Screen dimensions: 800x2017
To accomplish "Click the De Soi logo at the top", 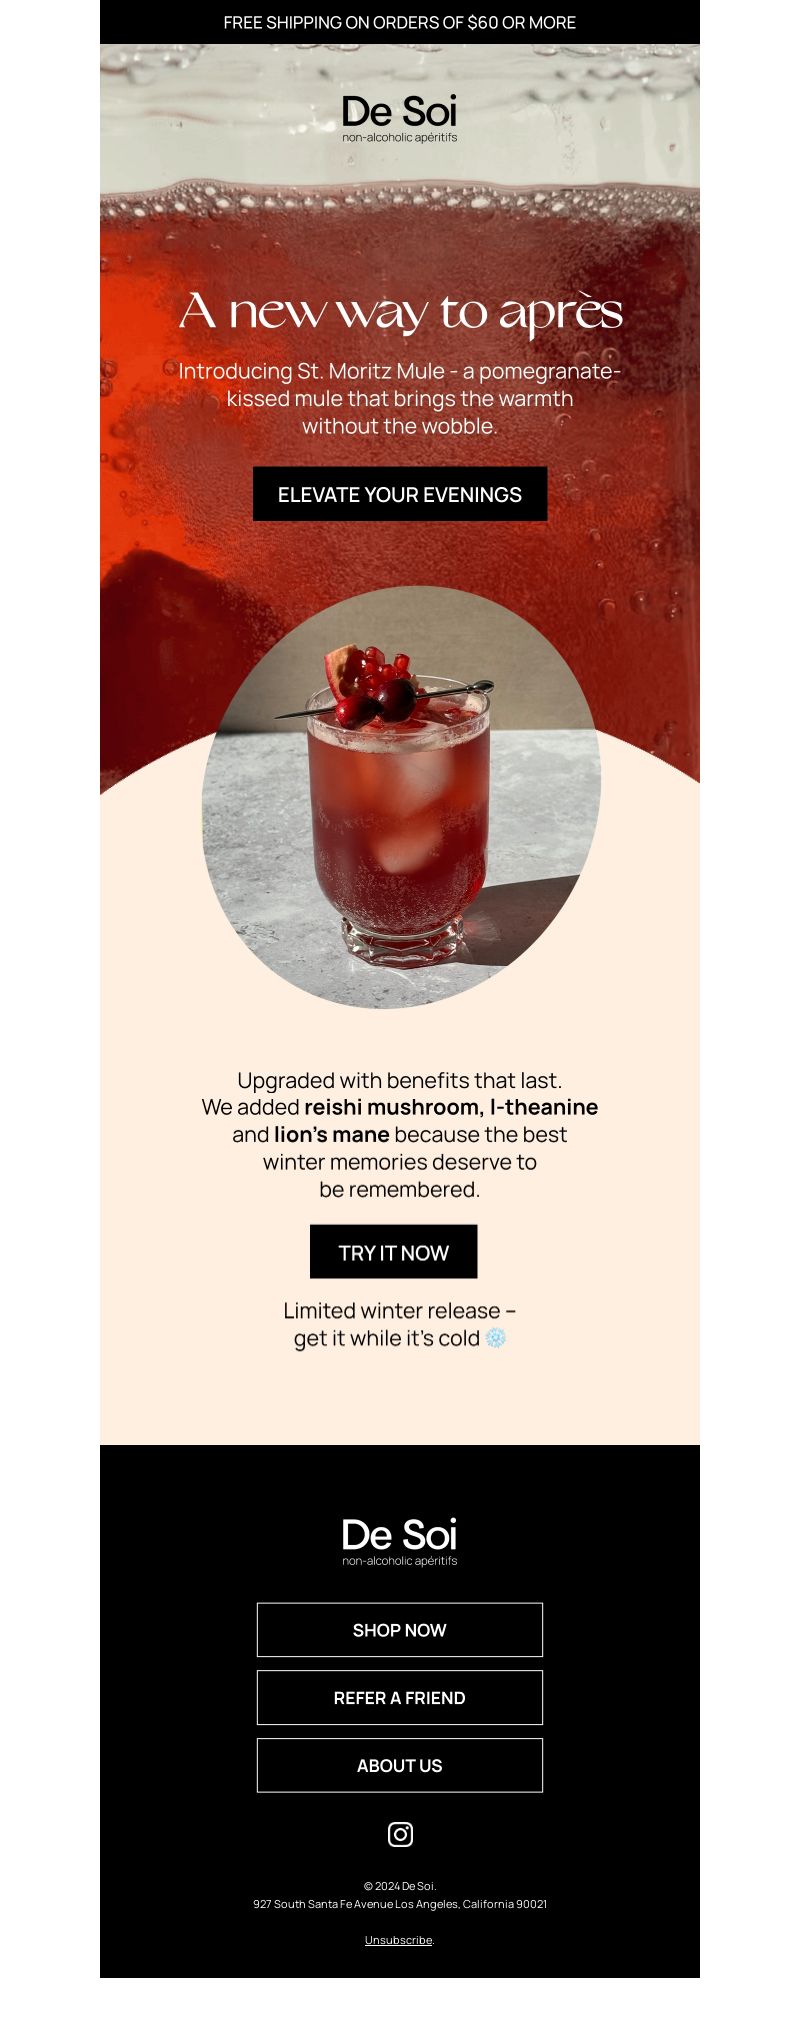I will point(400,118).
